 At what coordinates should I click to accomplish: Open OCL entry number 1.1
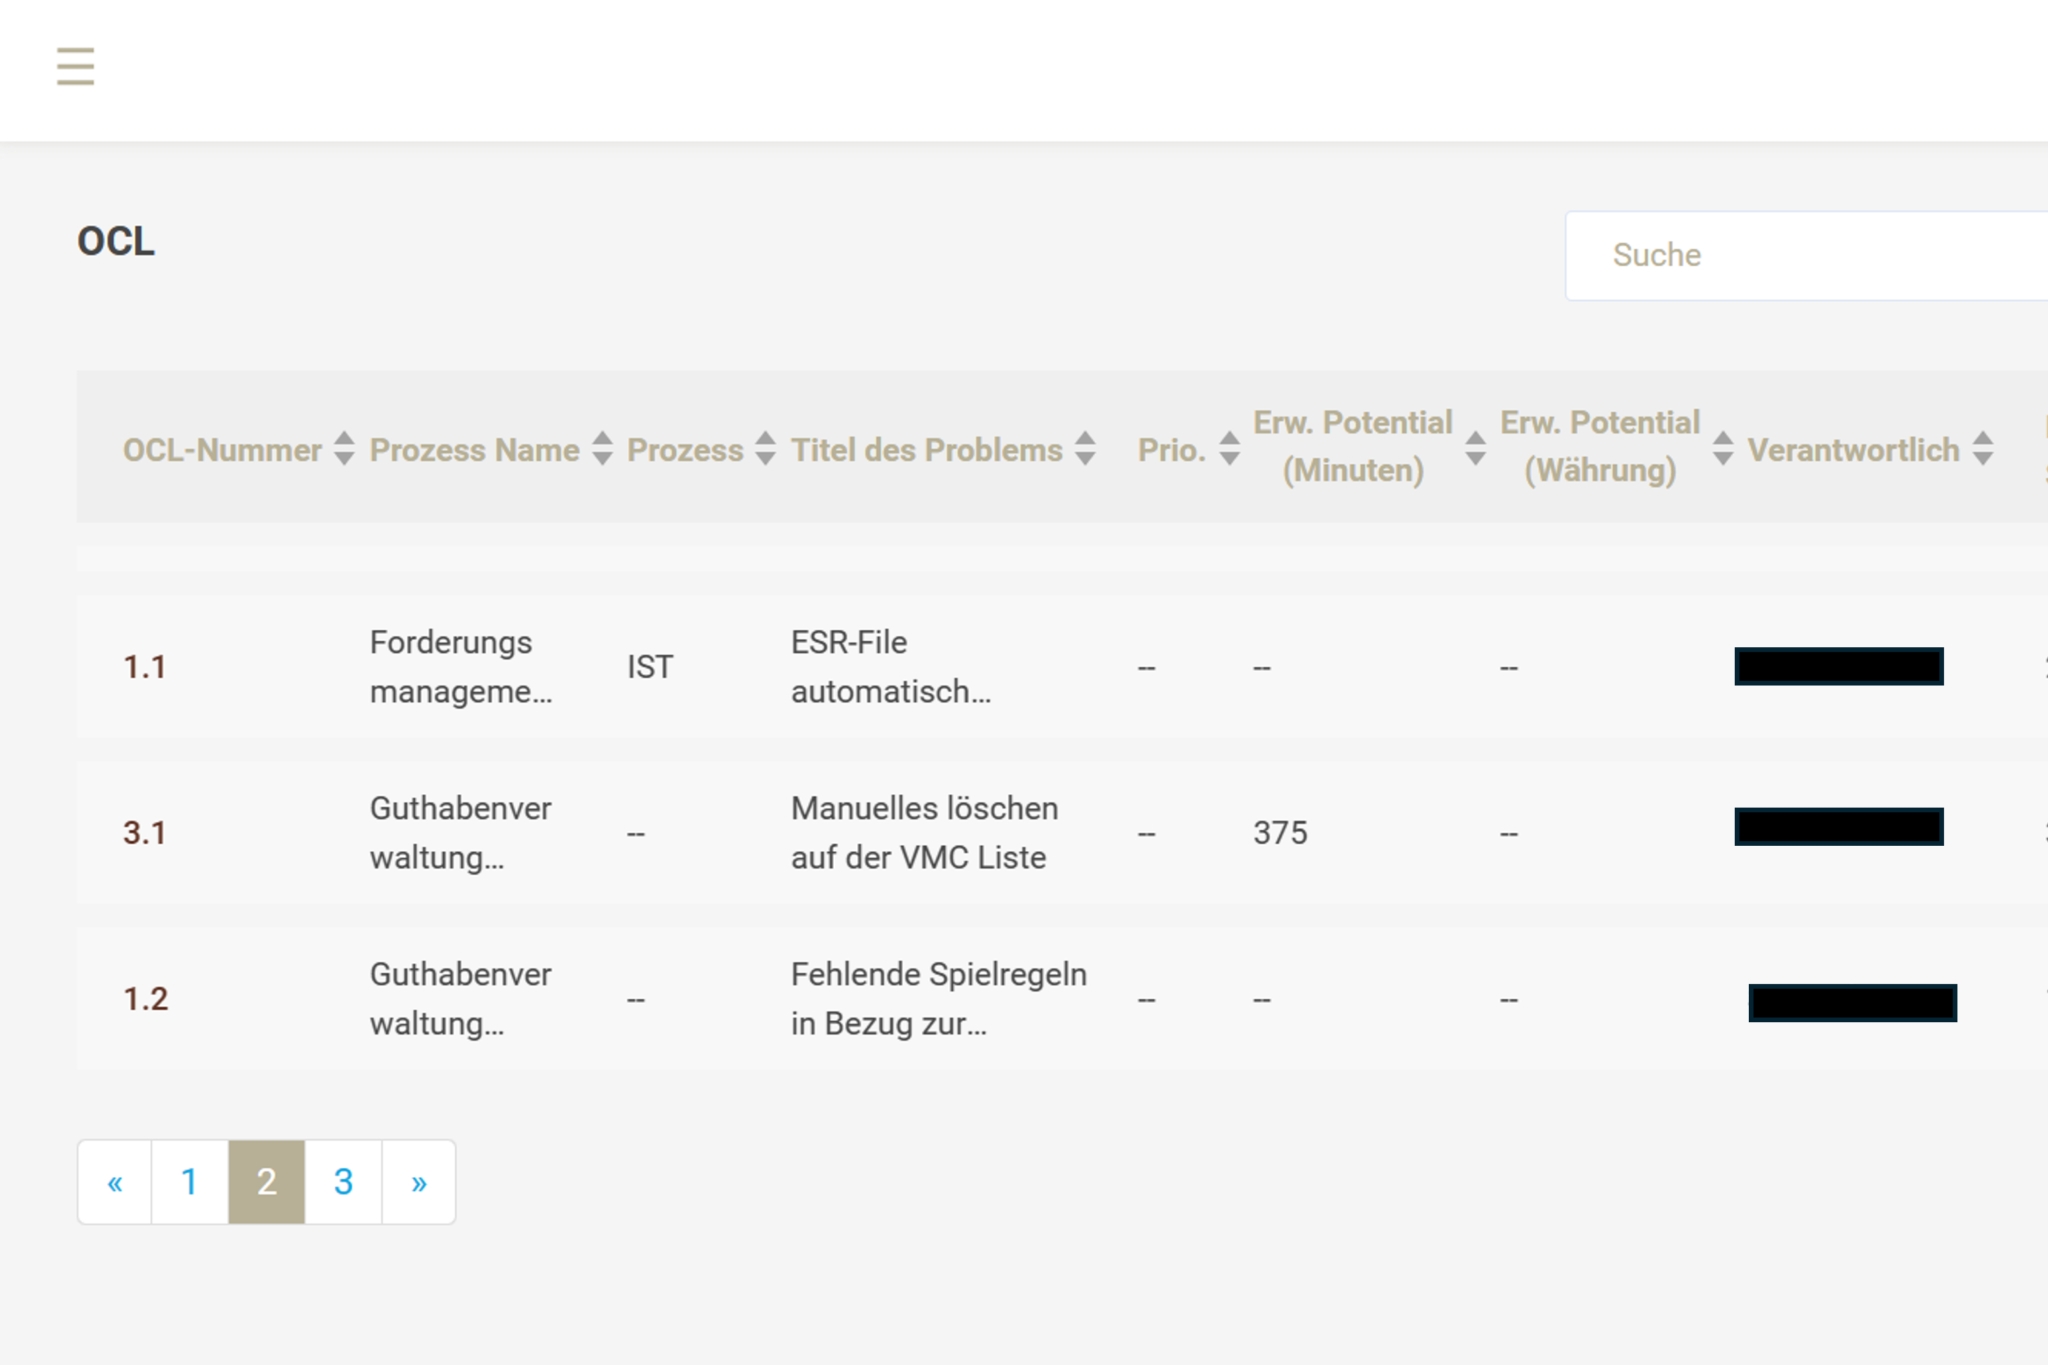145,667
